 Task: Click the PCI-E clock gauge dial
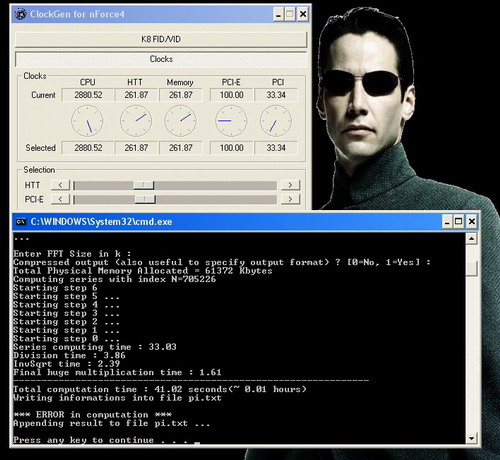(231, 121)
